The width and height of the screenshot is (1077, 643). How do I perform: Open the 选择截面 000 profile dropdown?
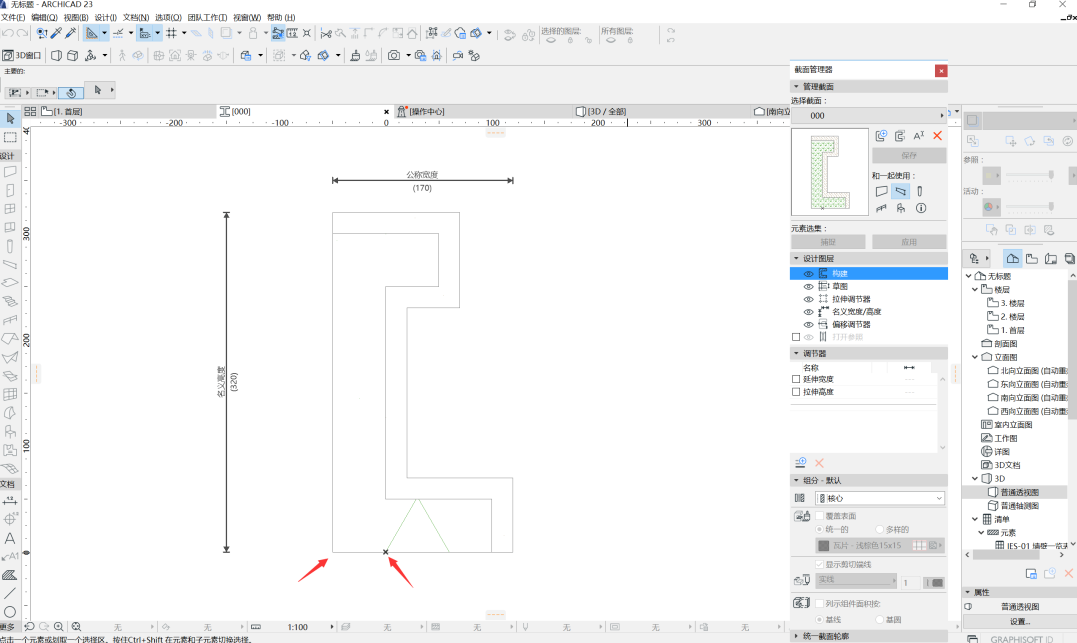point(869,115)
